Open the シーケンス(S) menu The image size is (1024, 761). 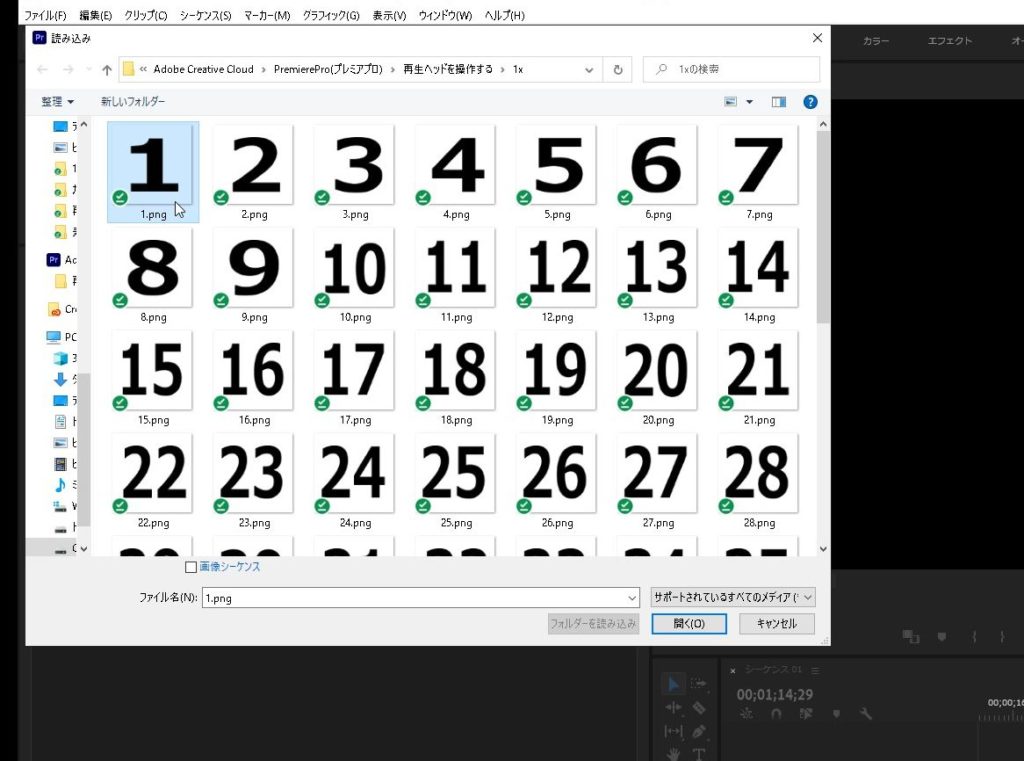tap(205, 16)
